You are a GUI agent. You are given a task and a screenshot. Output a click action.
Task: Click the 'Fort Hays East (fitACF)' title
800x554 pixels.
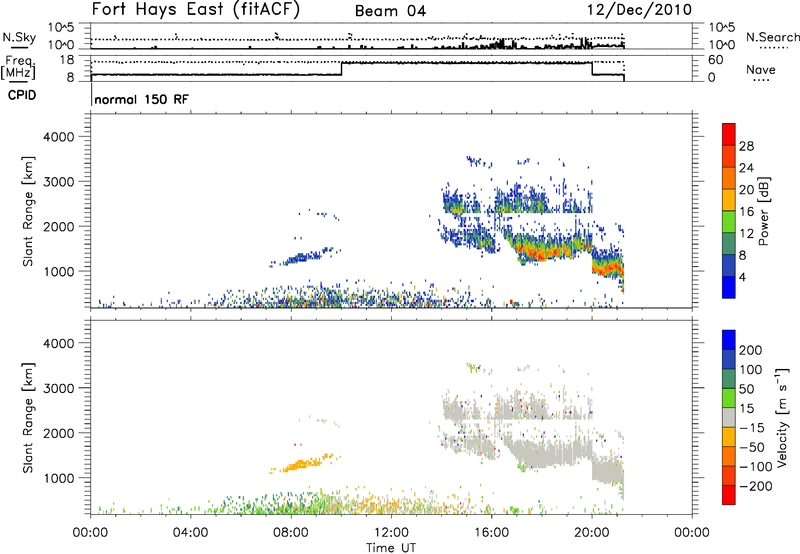(196, 9)
